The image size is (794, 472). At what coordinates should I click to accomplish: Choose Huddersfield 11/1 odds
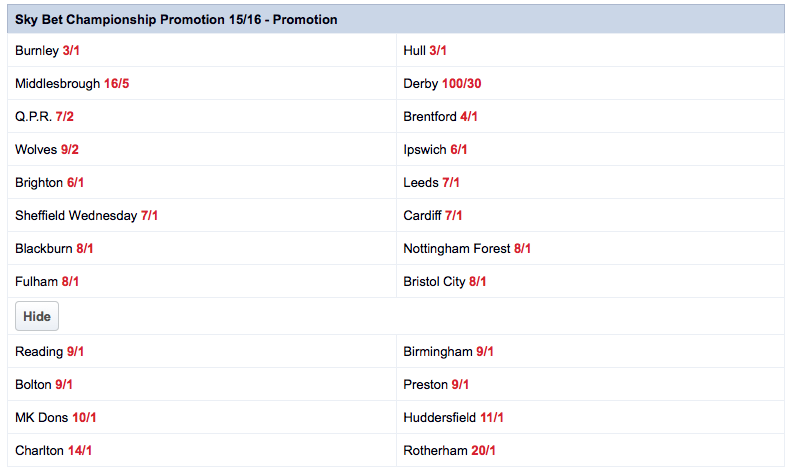(492, 417)
